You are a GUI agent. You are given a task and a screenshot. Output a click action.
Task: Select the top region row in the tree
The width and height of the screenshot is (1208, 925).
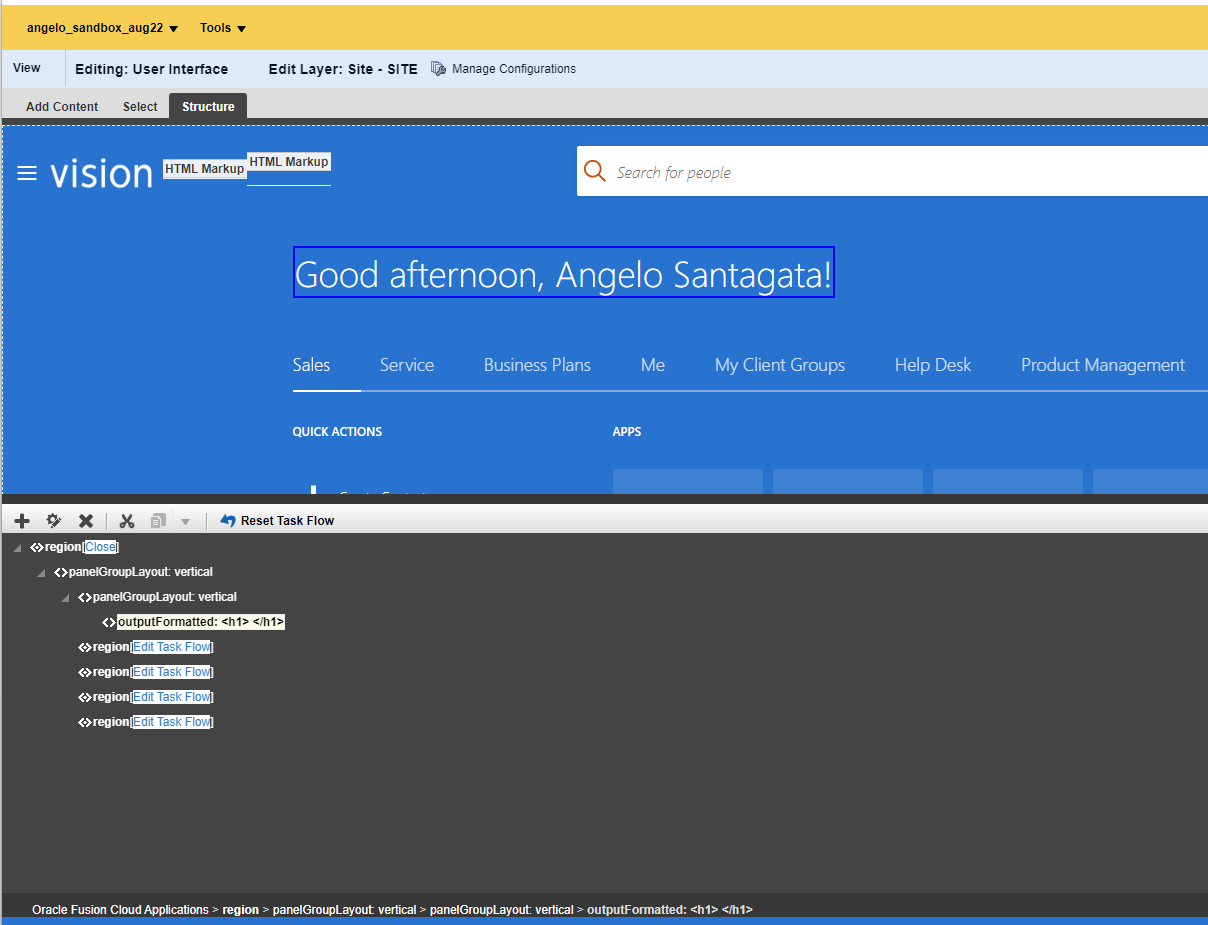[x=62, y=547]
